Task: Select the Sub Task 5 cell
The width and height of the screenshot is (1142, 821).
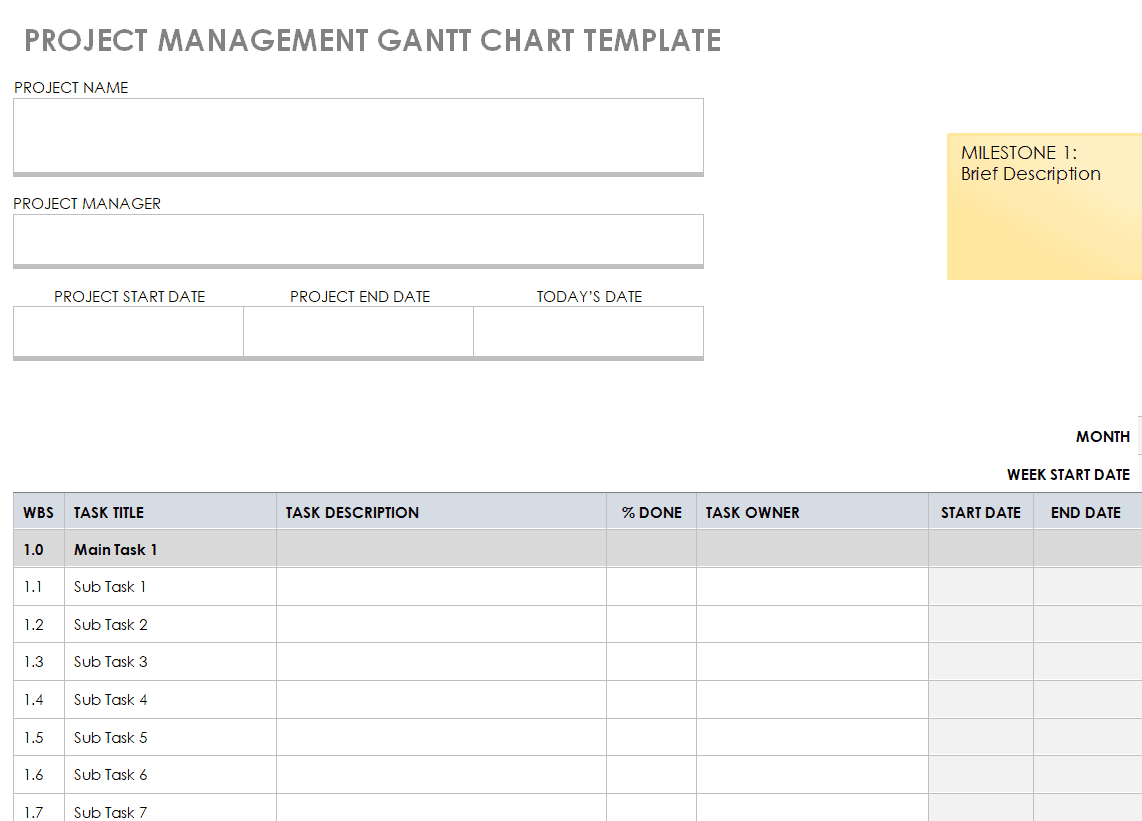Action: point(170,737)
